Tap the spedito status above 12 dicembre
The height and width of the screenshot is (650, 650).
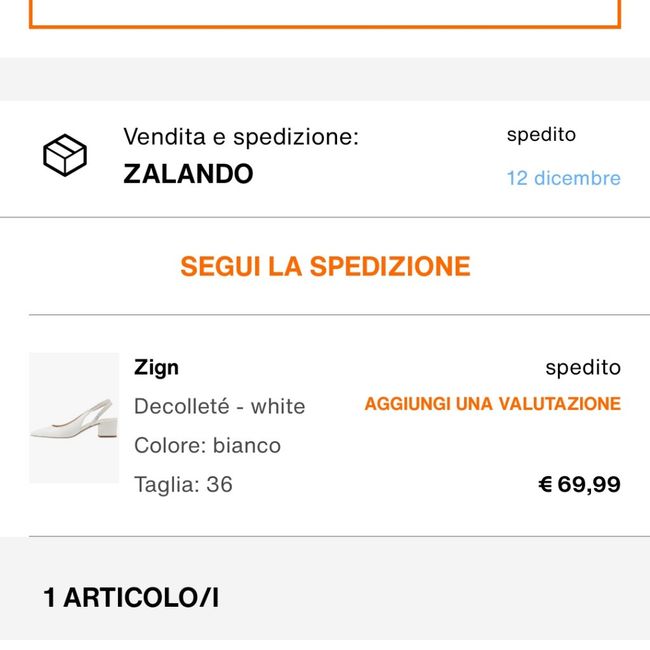pyautogui.click(x=541, y=135)
